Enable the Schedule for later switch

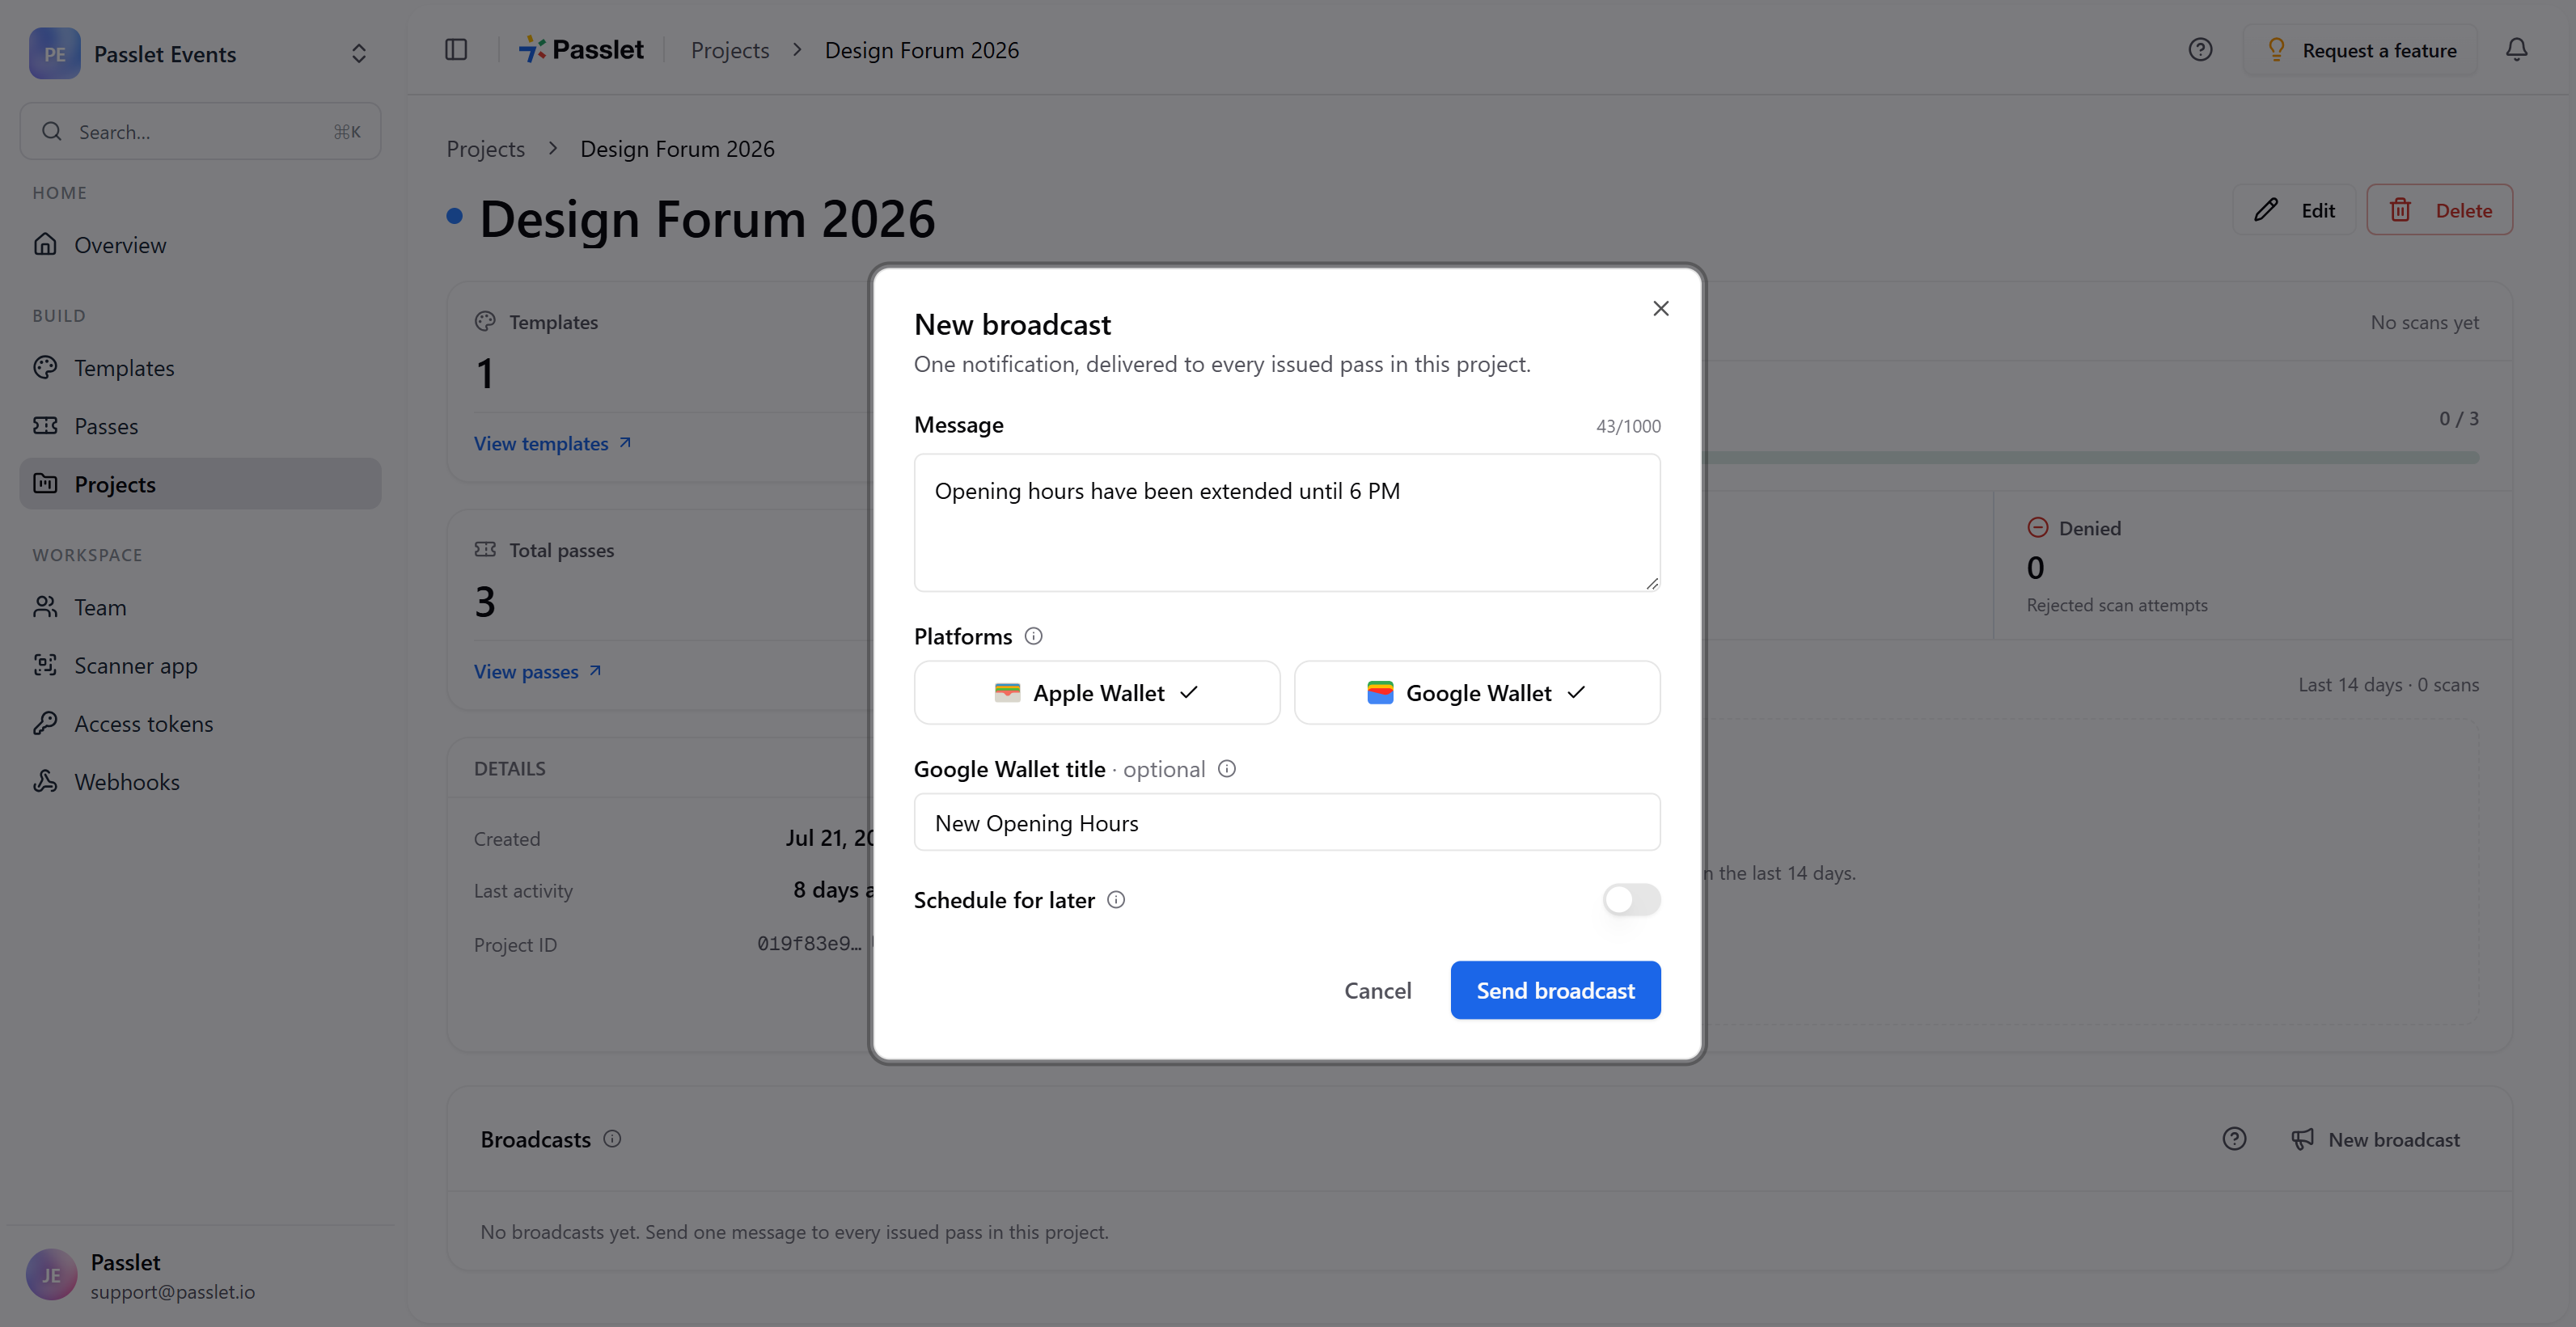click(x=1631, y=899)
